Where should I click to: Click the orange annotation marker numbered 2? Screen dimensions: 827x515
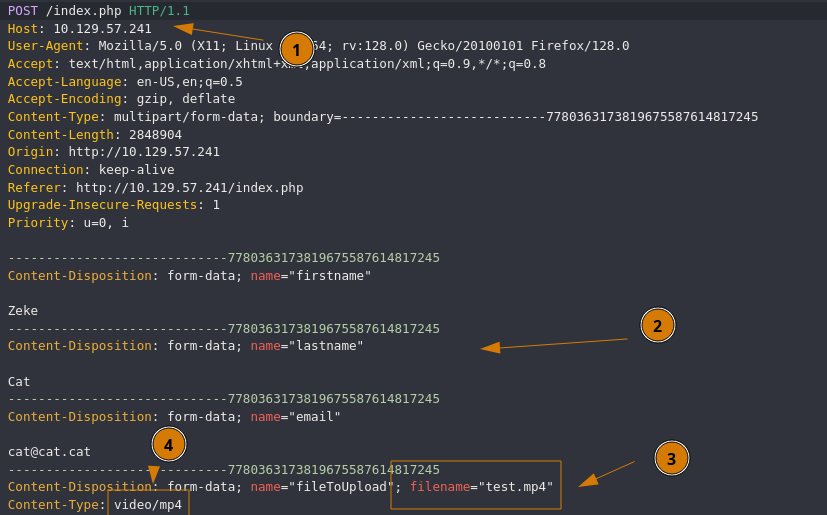(657, 325)
